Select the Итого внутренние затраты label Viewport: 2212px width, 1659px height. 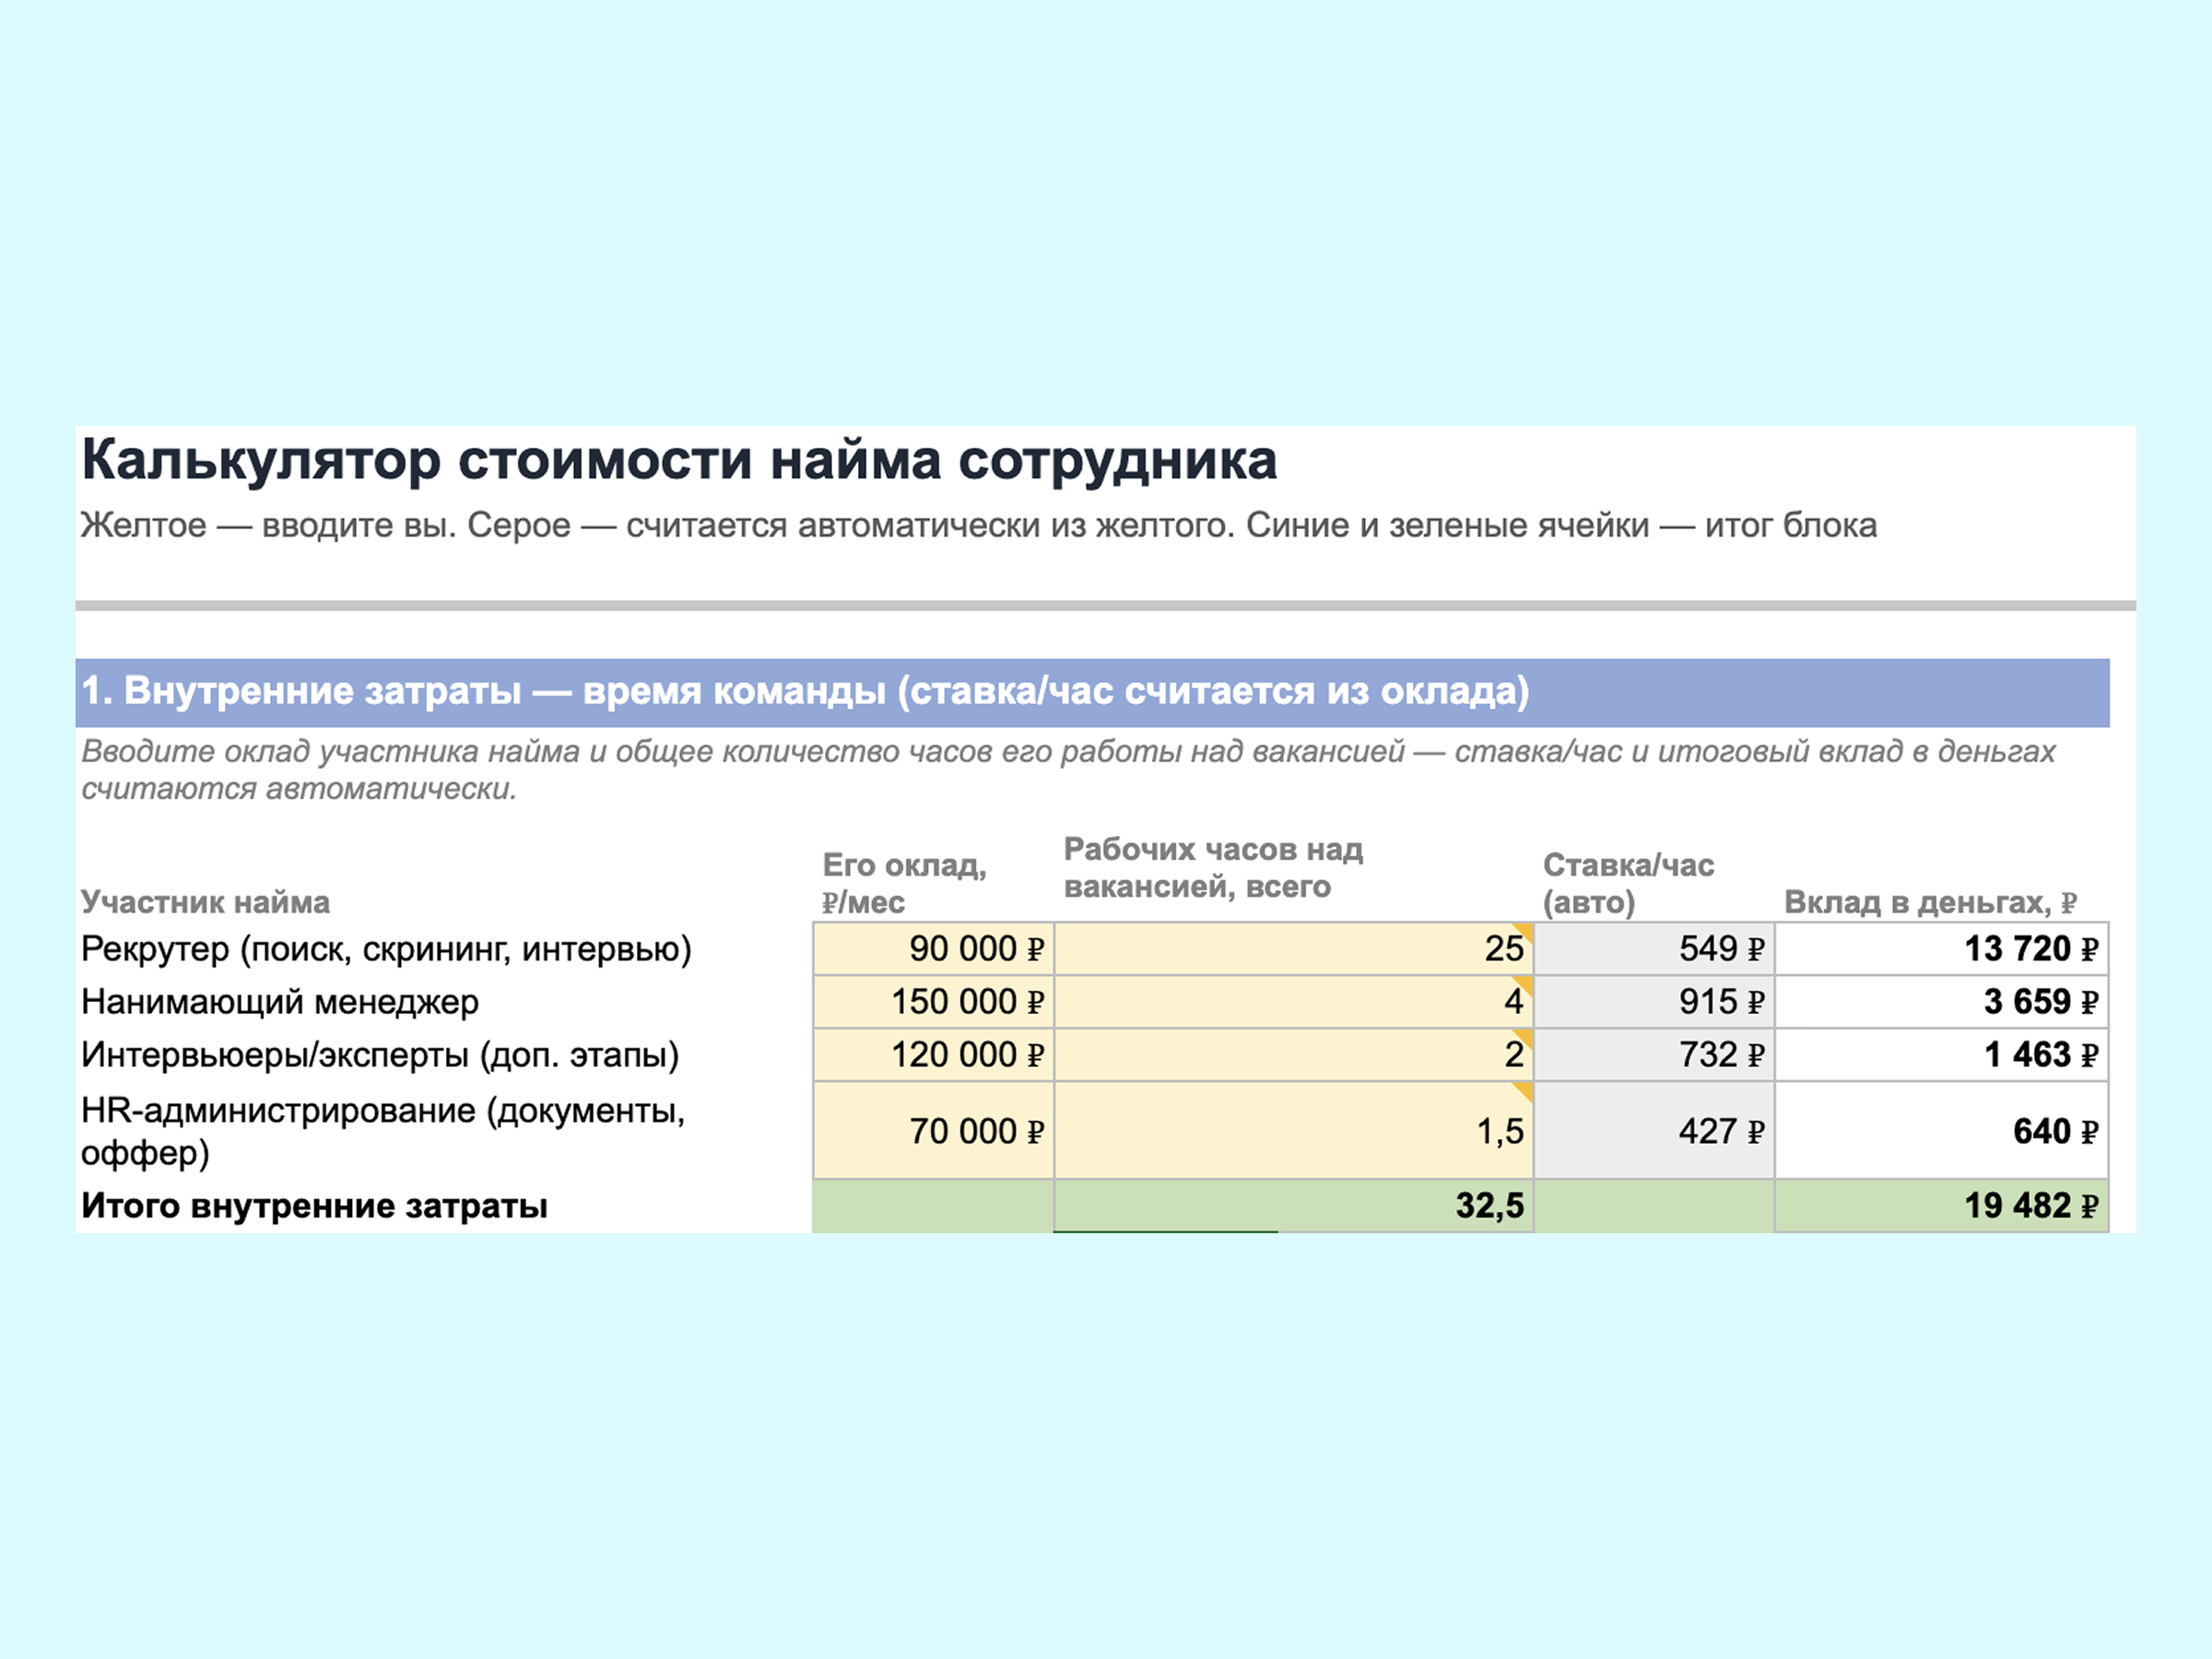(314, 1206)
